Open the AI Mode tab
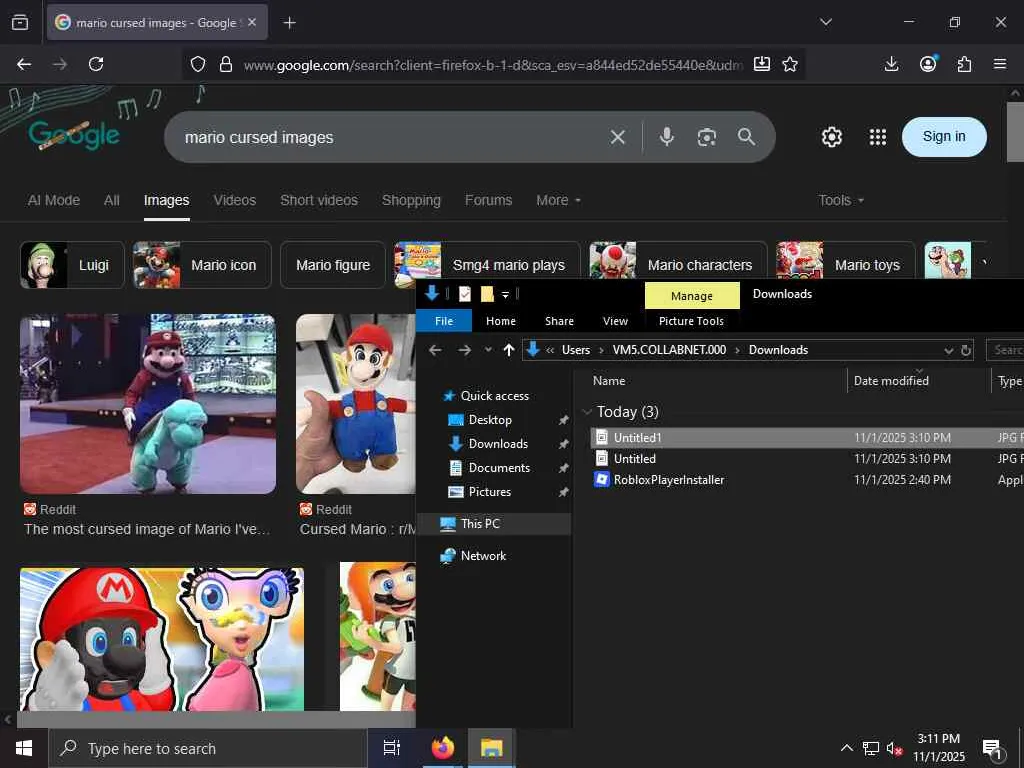 (54, 200)
